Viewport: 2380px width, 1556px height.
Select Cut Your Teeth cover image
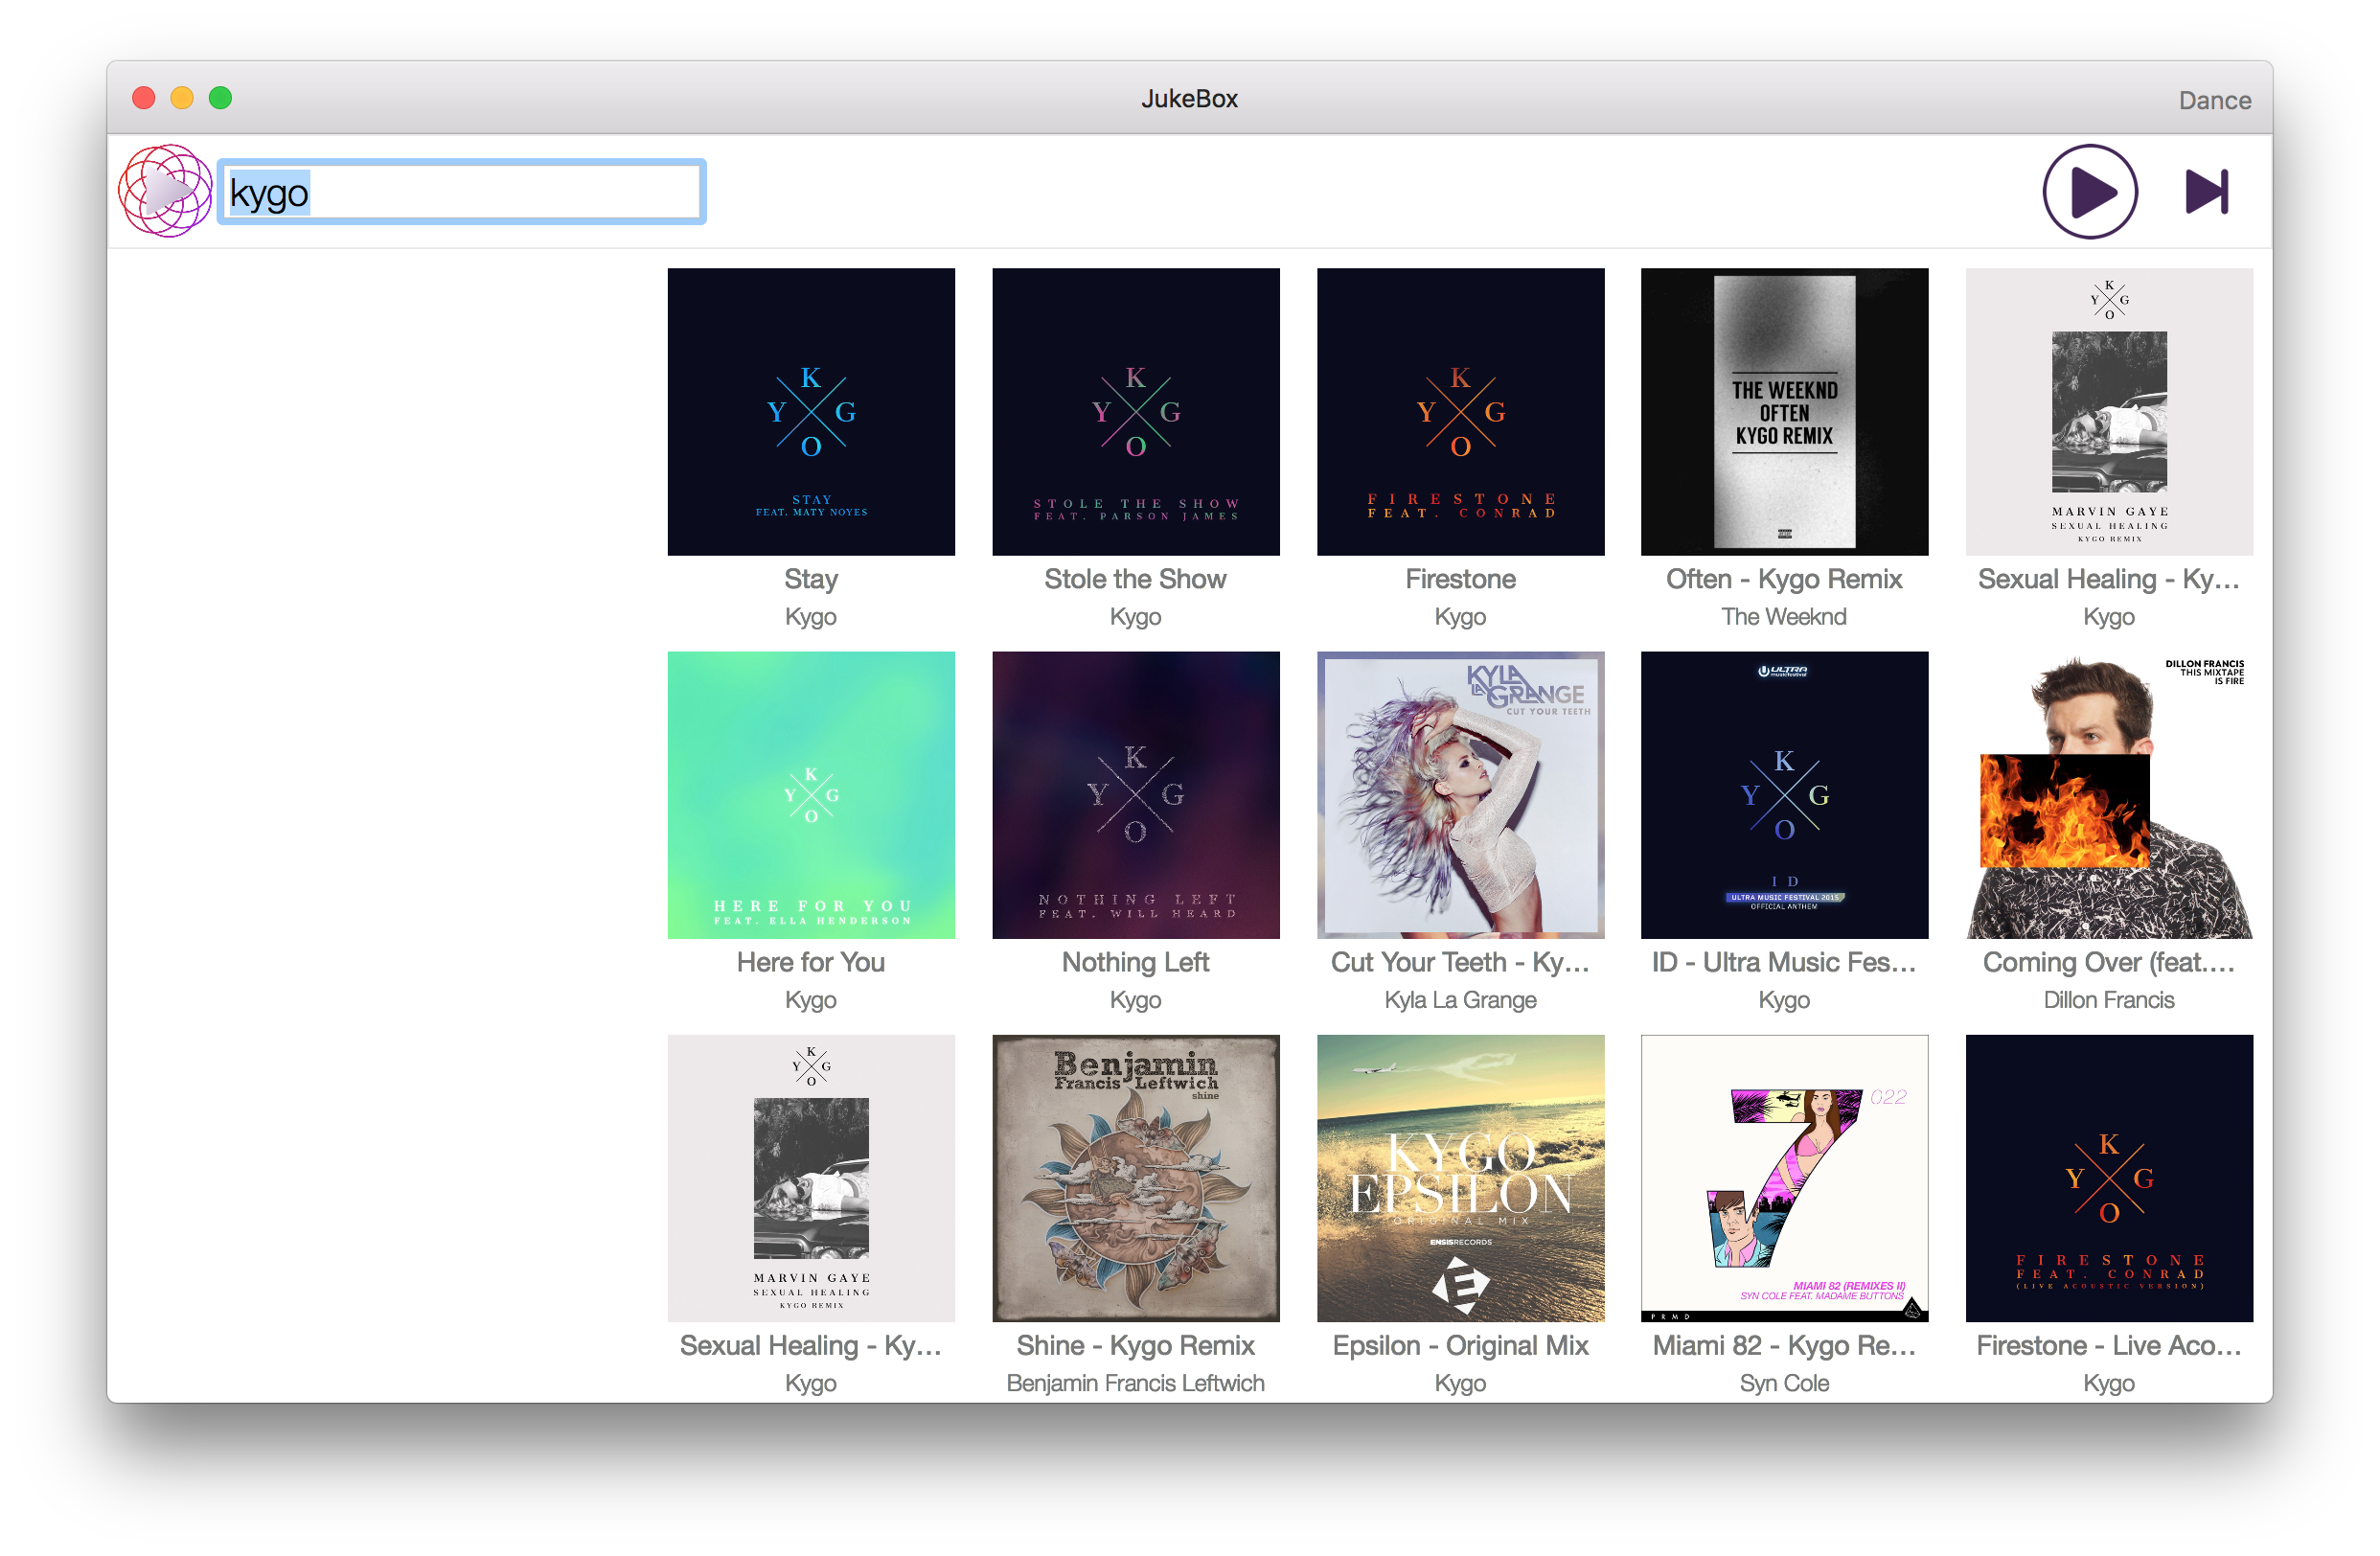1460,795
